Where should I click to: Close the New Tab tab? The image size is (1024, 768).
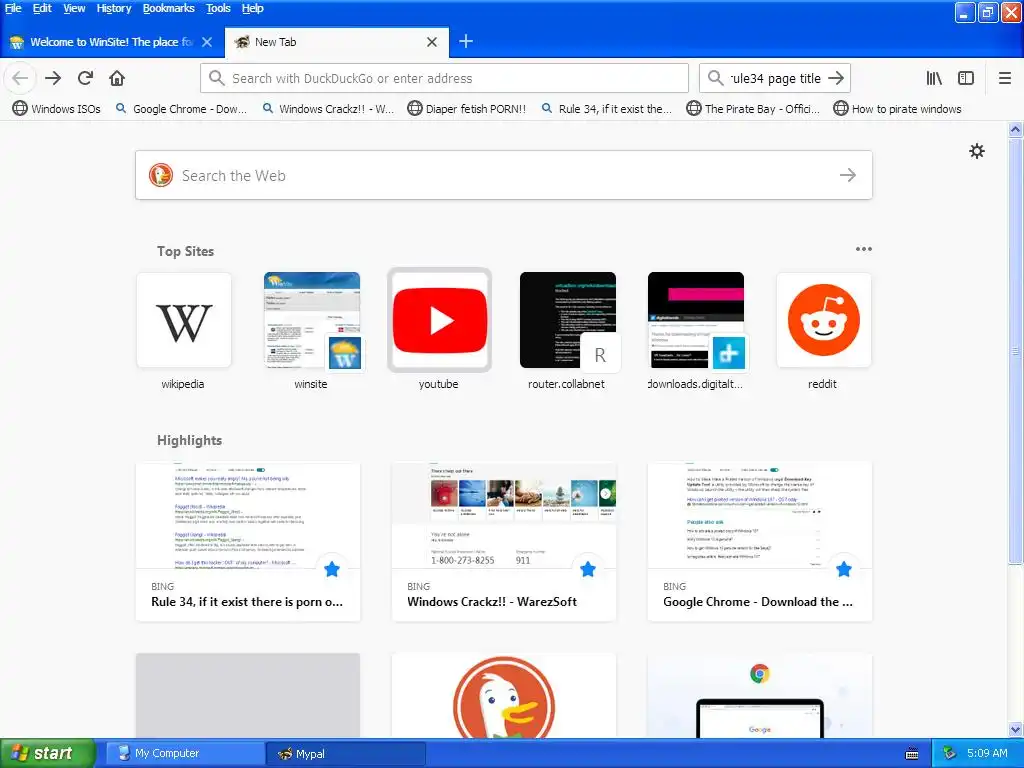click(432, 42)
